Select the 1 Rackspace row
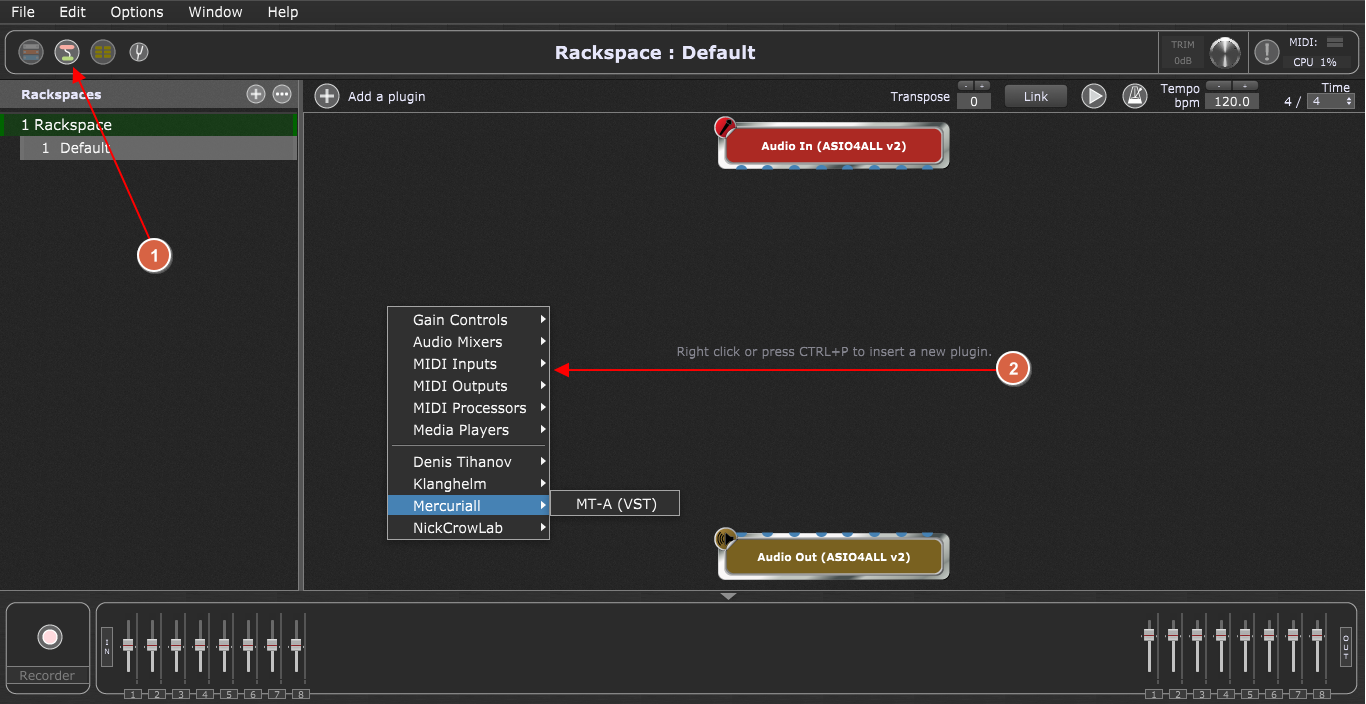The width and height of the screenshot is (1366, 704). click(x=148, y=125)
